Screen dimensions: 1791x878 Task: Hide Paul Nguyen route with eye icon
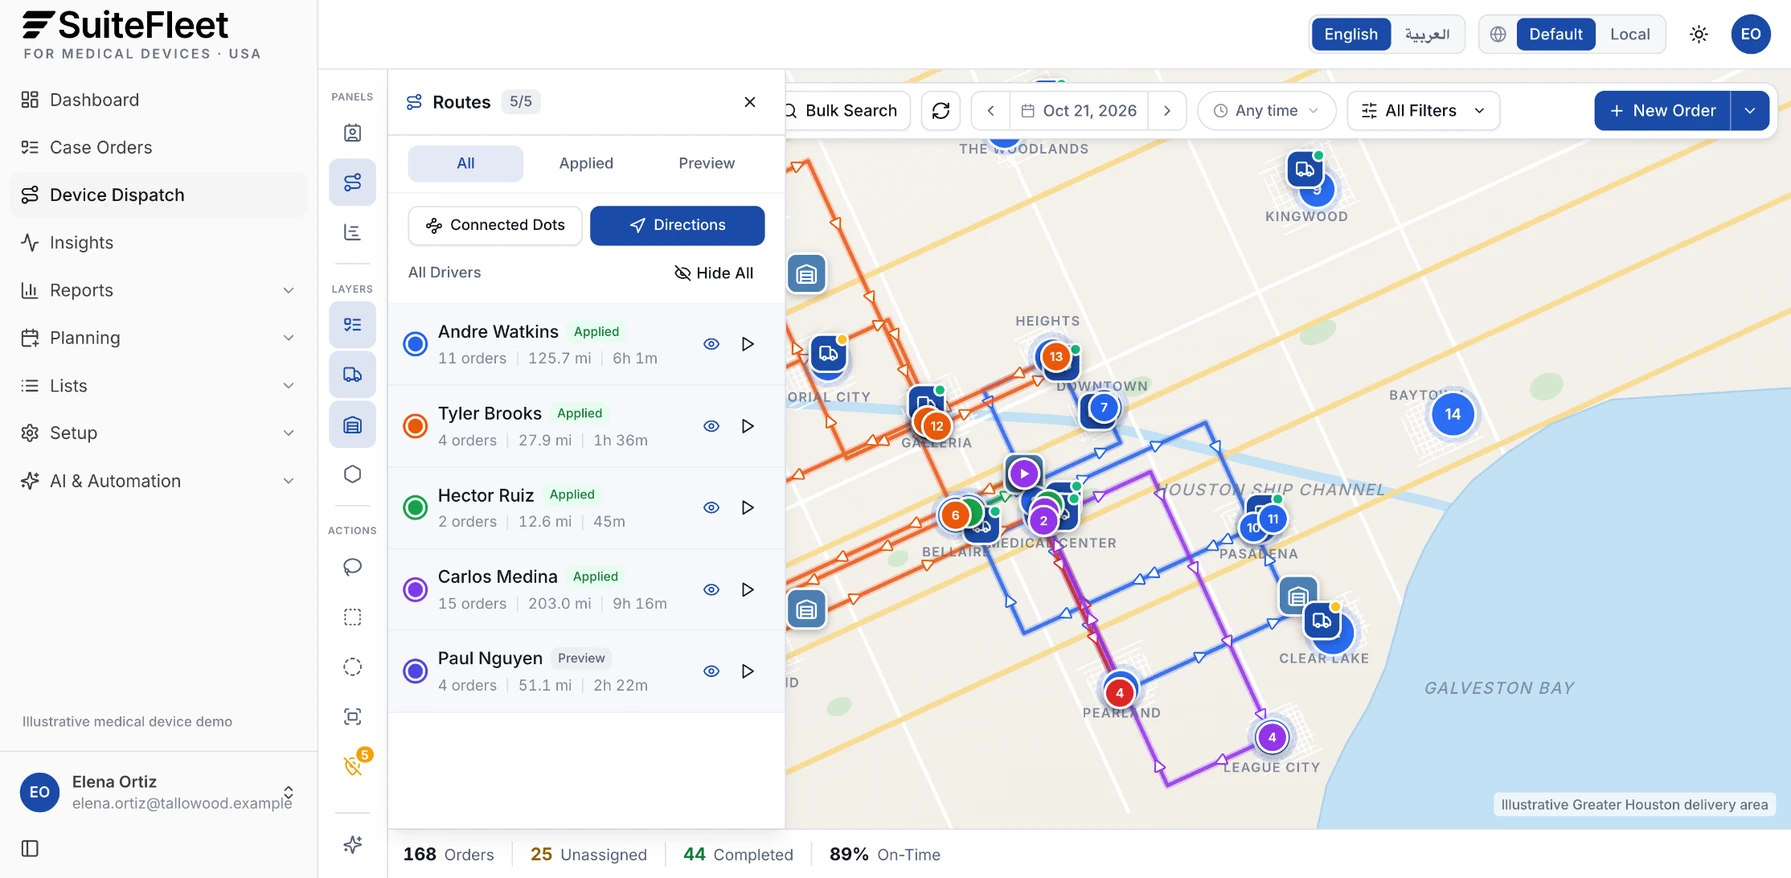(x=711, y=672)
